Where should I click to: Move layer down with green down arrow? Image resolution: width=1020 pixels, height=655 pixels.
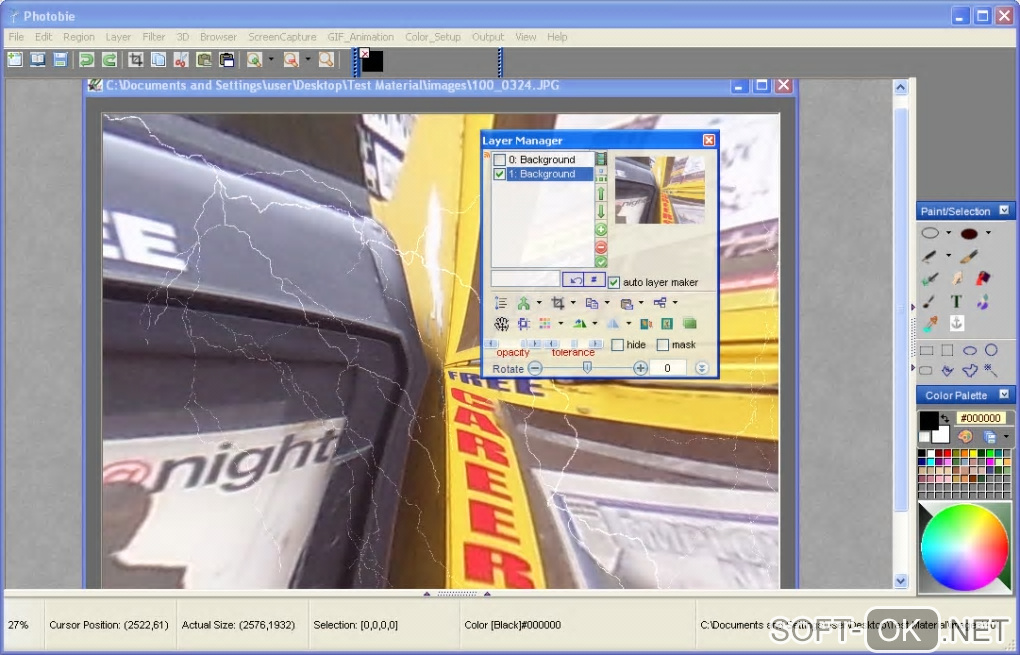pos(601,211)
